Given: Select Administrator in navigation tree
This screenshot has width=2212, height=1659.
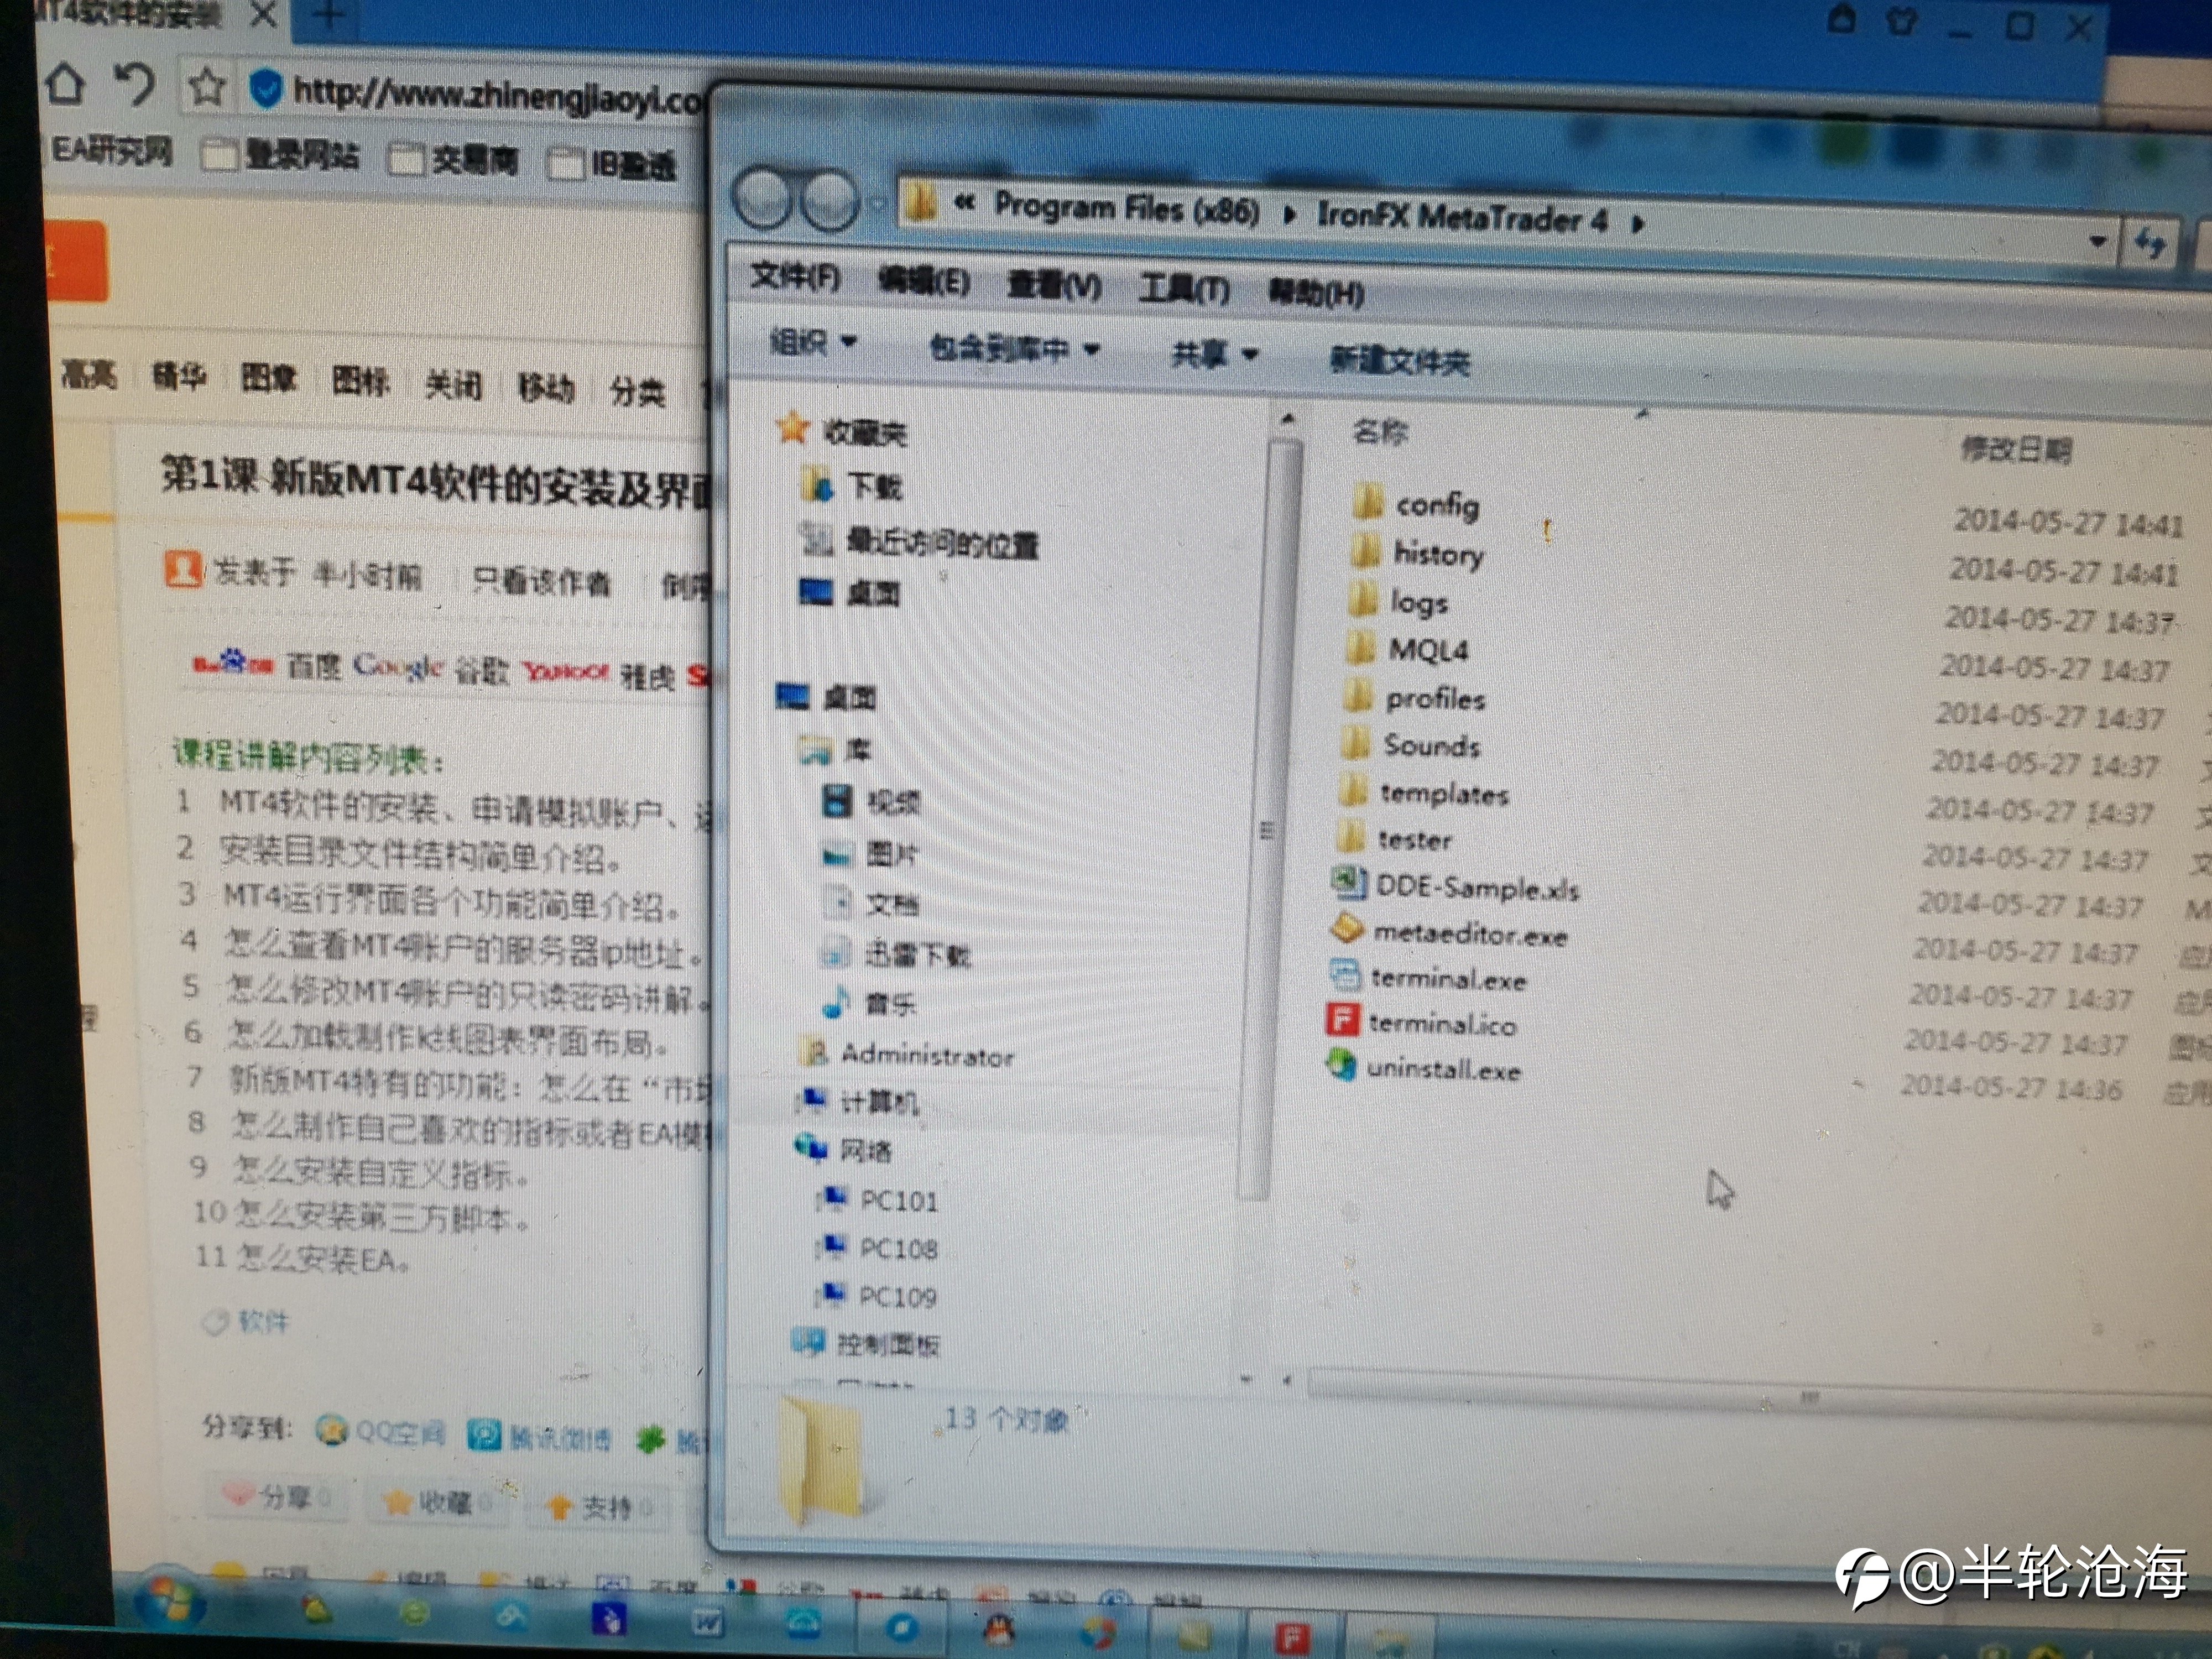Looking at the screenshot, I should click(907, 1053).
